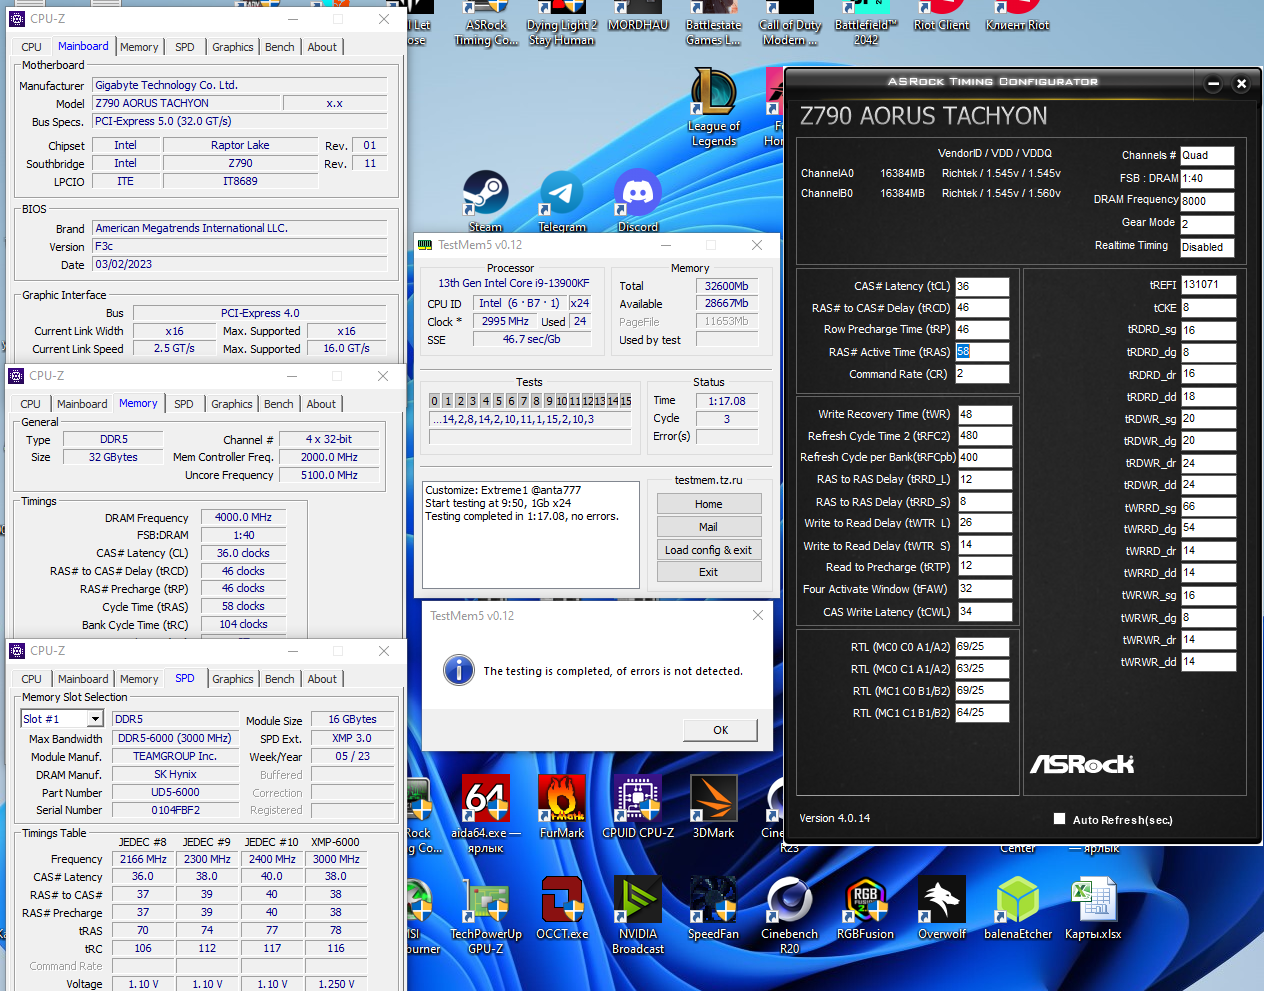Open the Карты.xlsx spreadsheet file icon
Image resolution: width=1264 pixels, height=991 pixels.
pyautogui.click(x=1093, y=908)
